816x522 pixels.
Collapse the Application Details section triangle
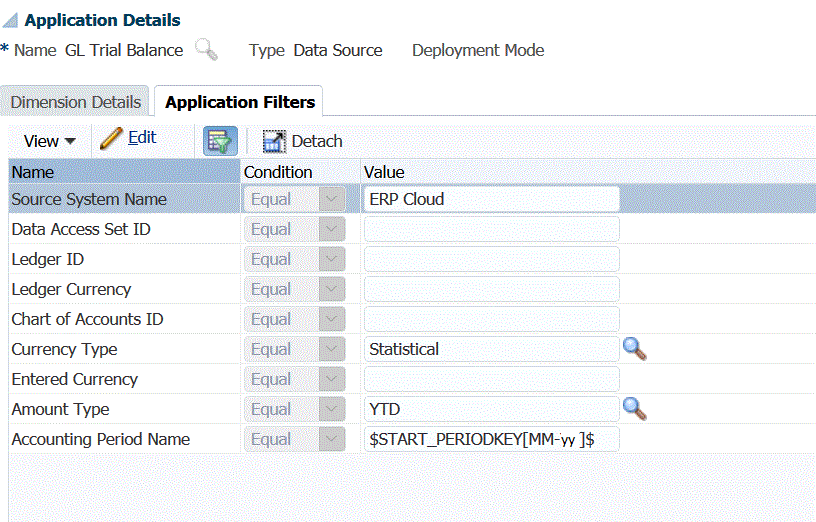pyautogui.click(x=10, y=21)
